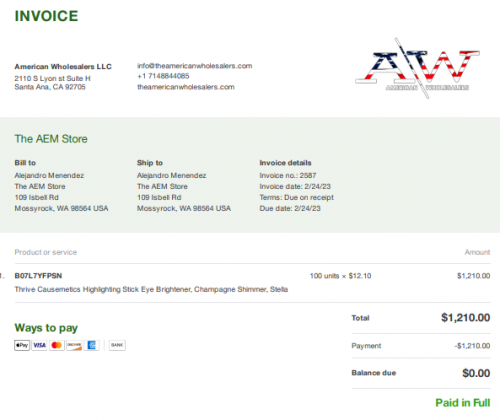500x420 pixels.
Task: Click the $0.00 balance due amount
Action: click(x=476, y=373)
